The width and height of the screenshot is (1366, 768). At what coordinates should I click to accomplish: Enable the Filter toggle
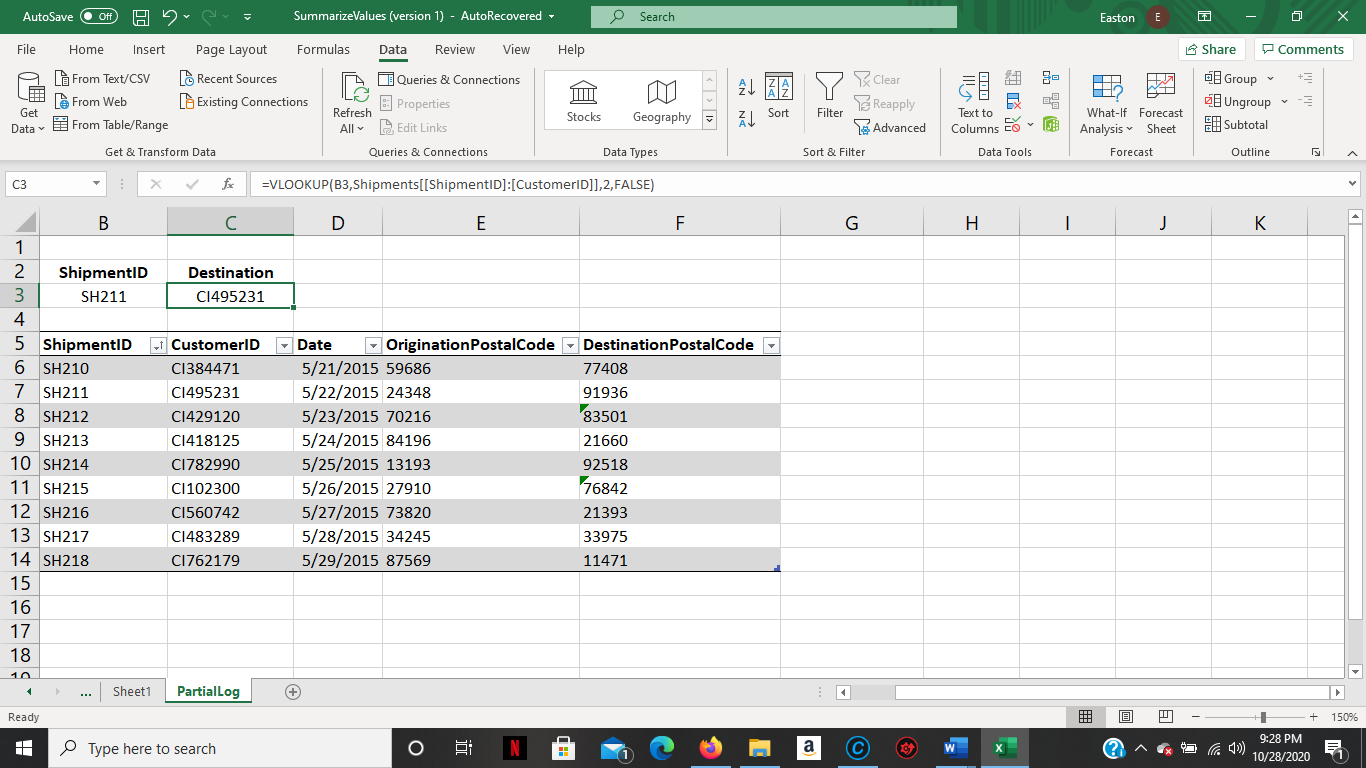[829, 98]
